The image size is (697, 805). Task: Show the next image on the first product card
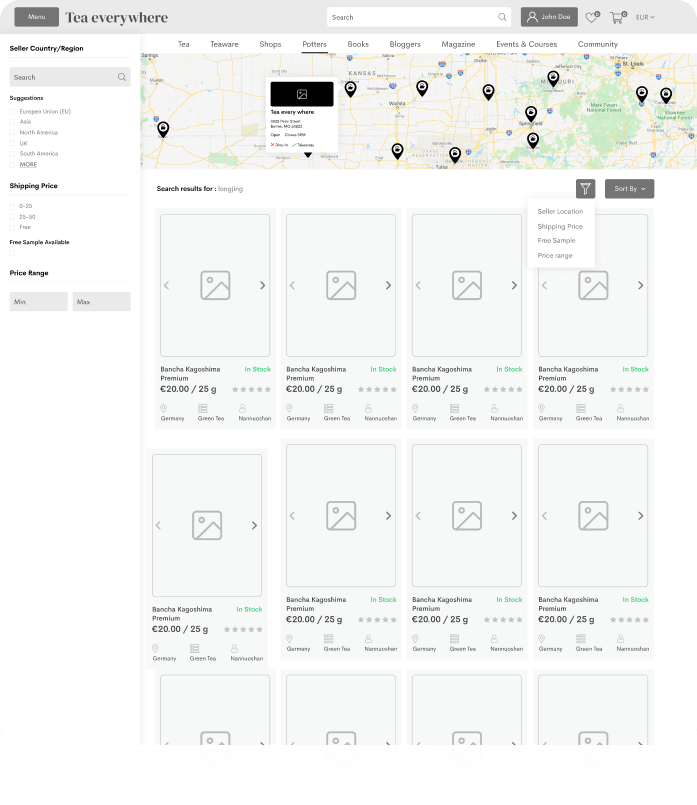(262, 285)
